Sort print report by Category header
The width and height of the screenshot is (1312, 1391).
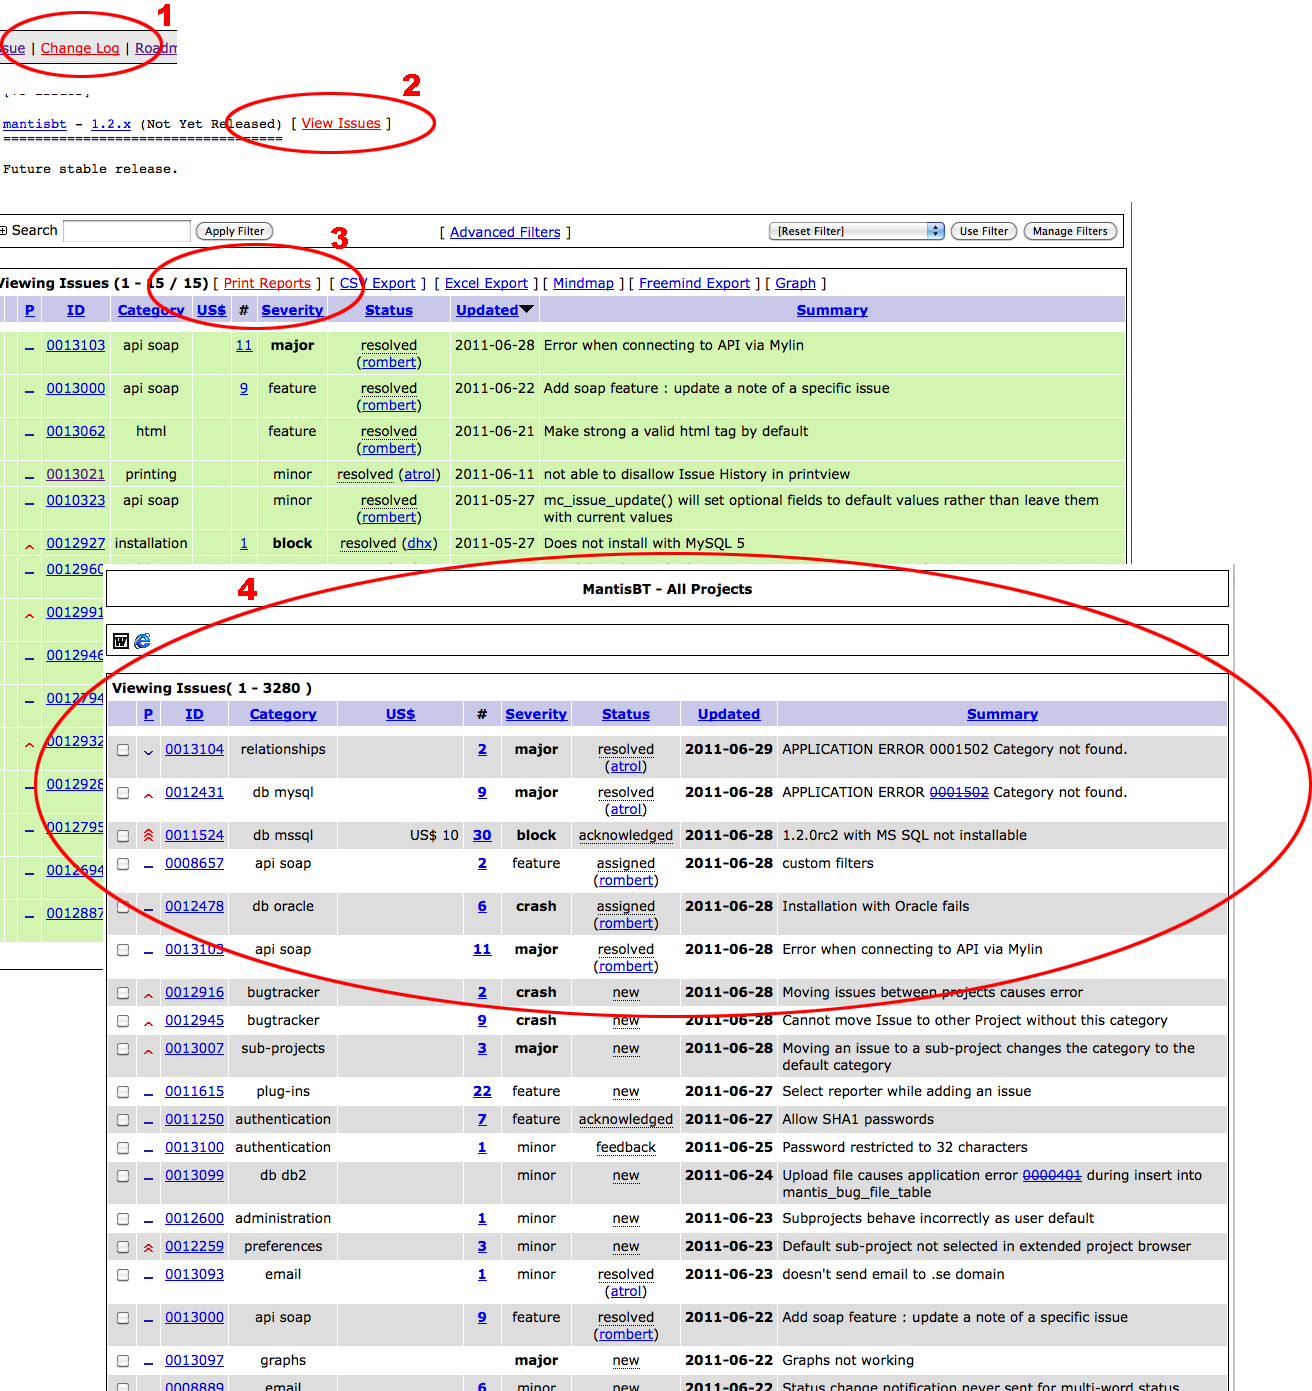point(283,714)
